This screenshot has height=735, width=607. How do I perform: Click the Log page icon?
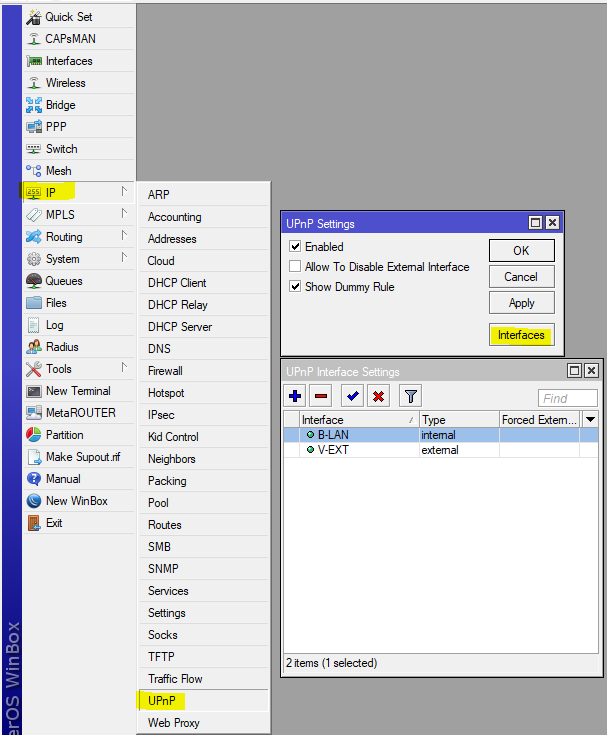pyautogui.click(x=34, y=325)
